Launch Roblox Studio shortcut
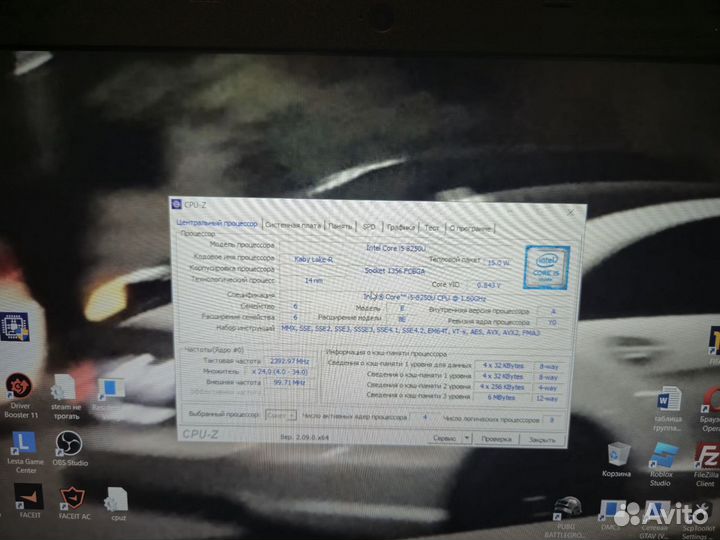The image size is (720, 540). [662, 464]
